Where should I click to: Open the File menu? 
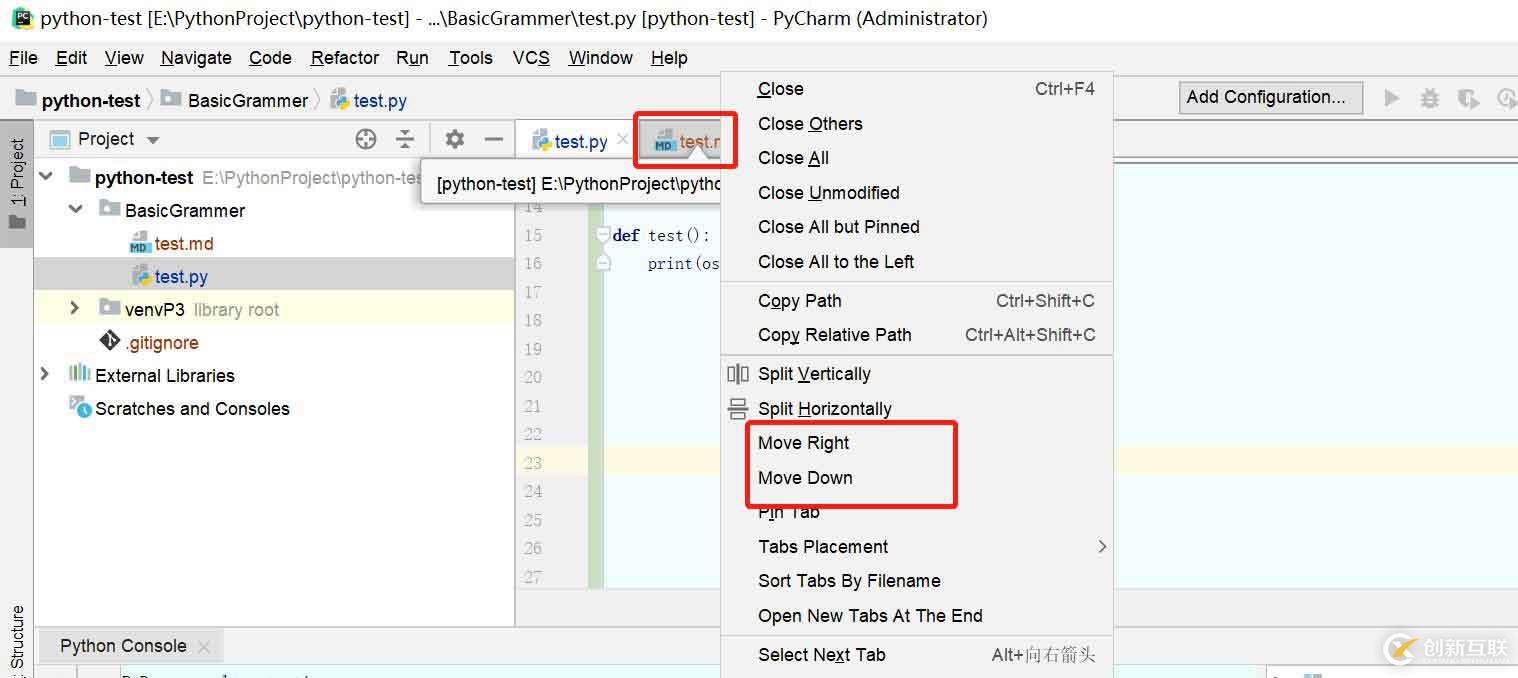[x=23, y=58]
